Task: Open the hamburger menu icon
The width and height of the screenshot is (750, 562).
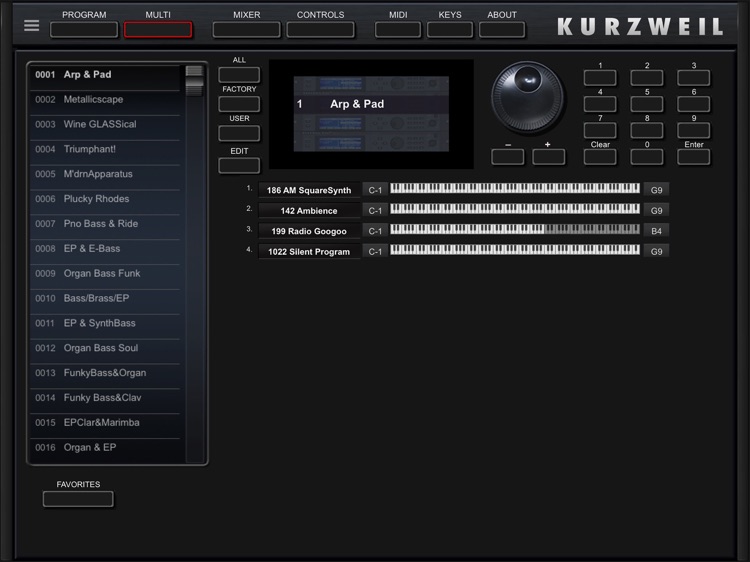Action: coord(32,25)
